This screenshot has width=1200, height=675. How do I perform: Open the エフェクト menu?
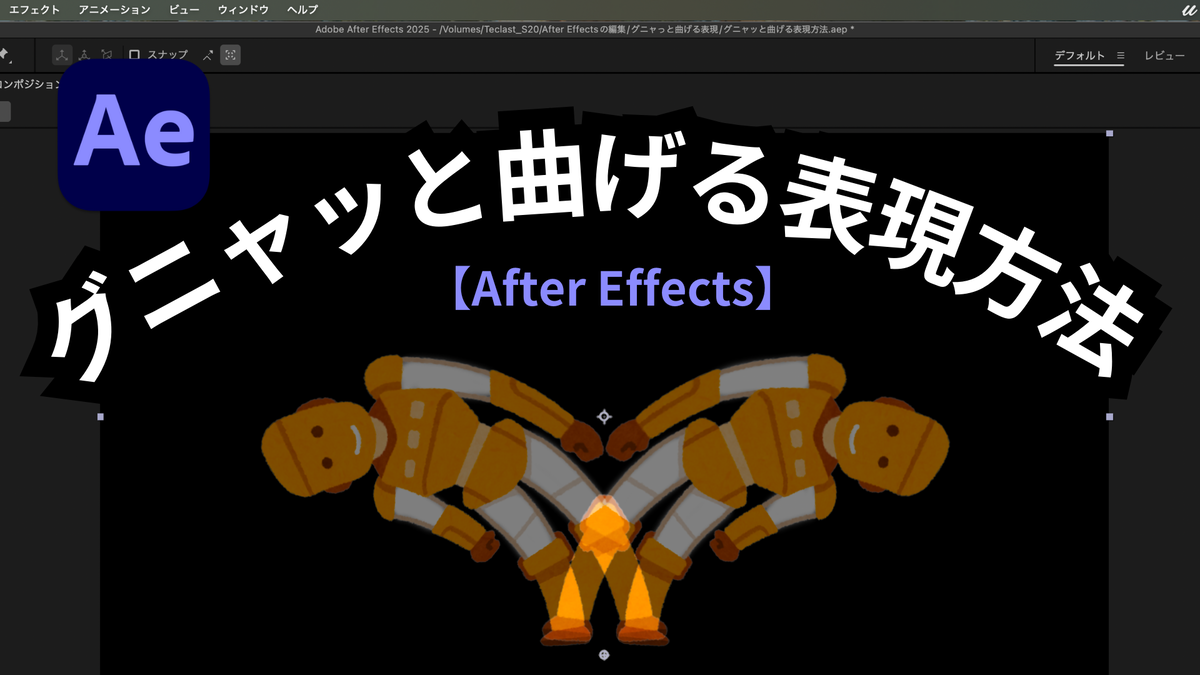33,9
